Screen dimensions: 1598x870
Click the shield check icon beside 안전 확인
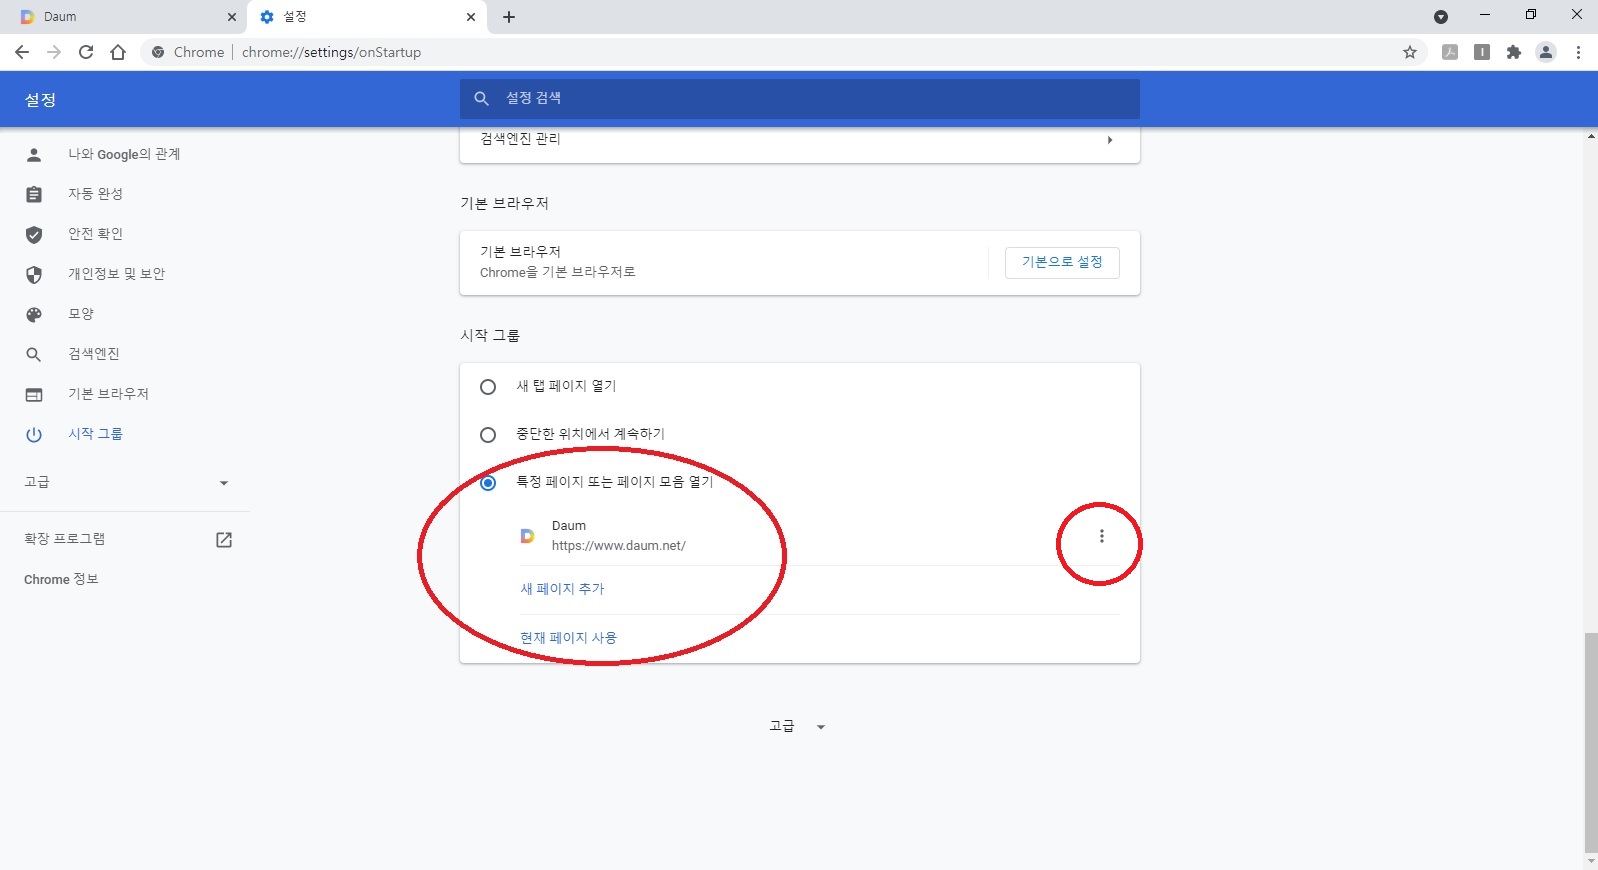tap(34, 235)
